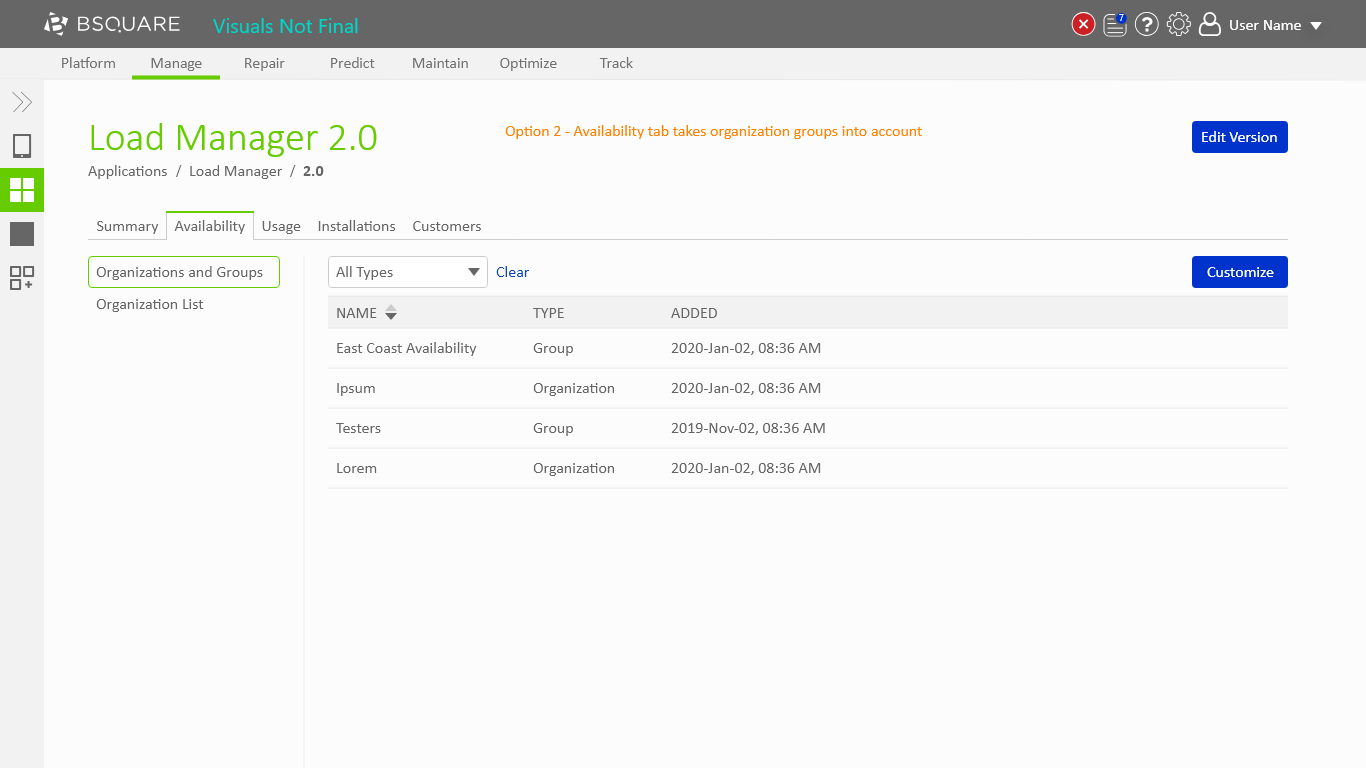Click the solid gray square sidebar icon
Viewport: 1366px width, 768px height.
(x=22, y=234)
